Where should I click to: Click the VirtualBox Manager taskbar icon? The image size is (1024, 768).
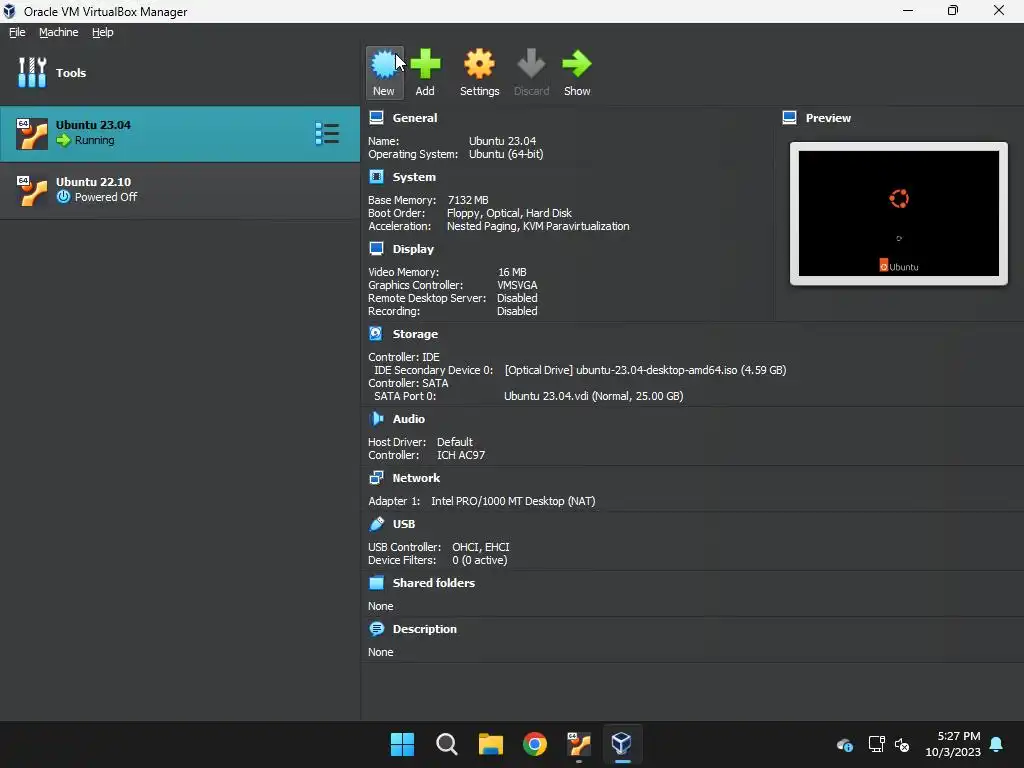tap(622, 744)
